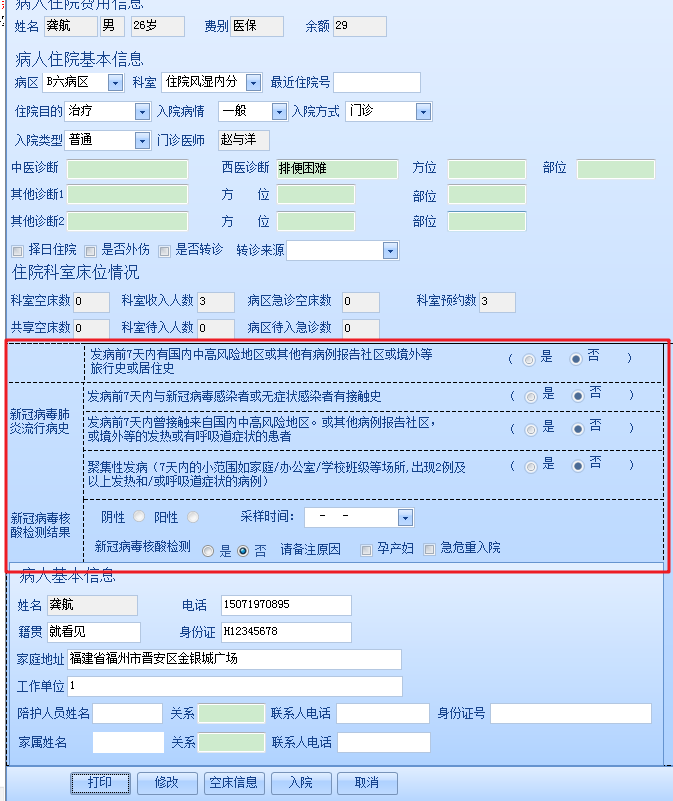
Task: Click 关系 field for 家属
Action: (x=231, y=743)
